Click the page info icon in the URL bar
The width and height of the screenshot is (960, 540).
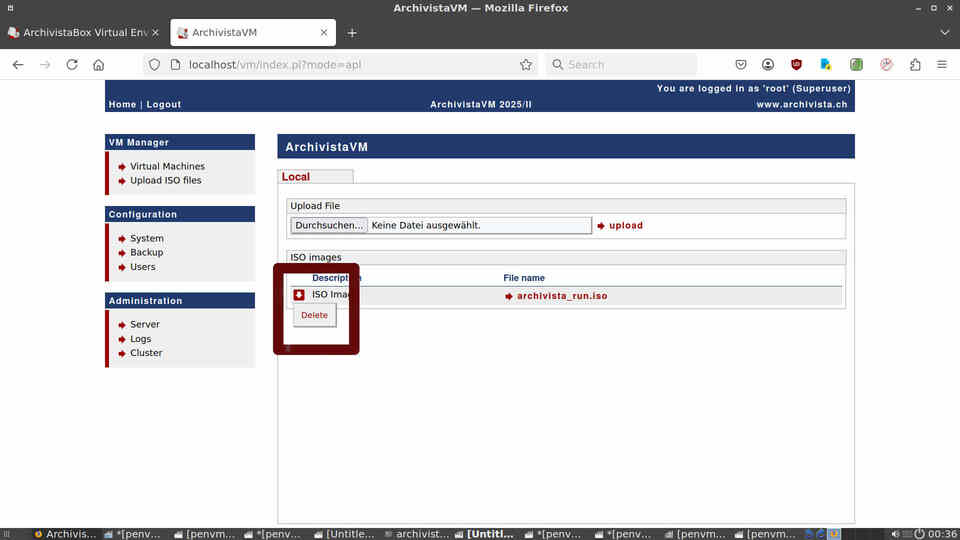[176, 64]
